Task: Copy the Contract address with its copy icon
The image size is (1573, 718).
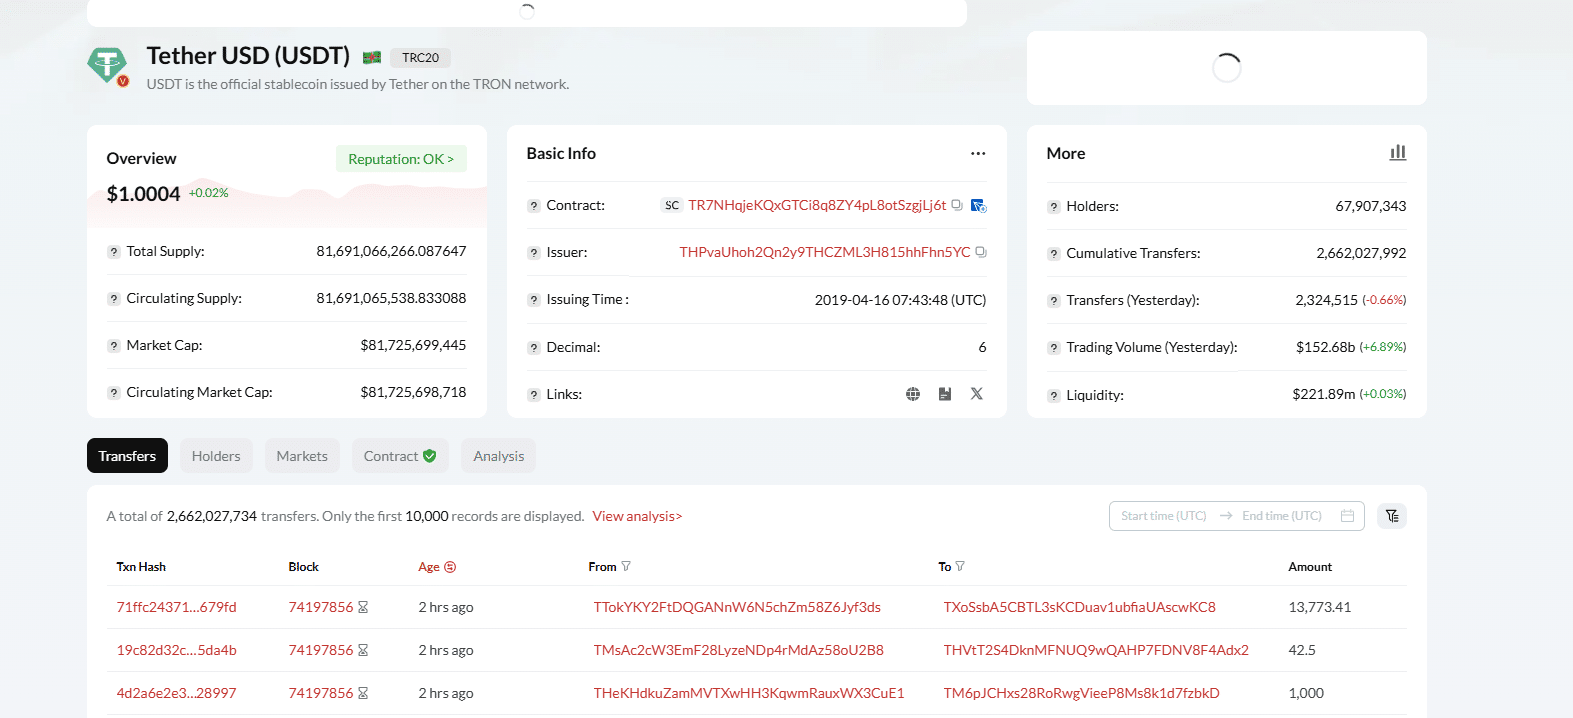Action: 957,205
